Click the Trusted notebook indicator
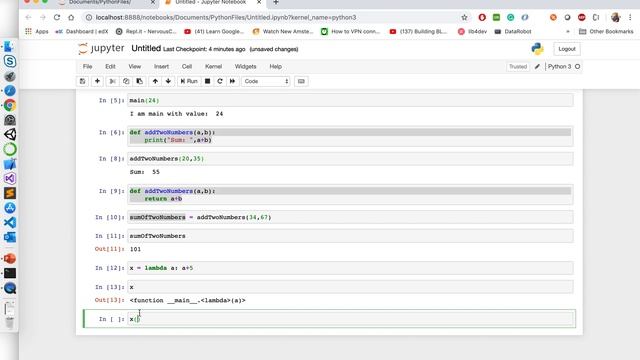The height and width of the screenshot is (360, 640). coord(518,67)
